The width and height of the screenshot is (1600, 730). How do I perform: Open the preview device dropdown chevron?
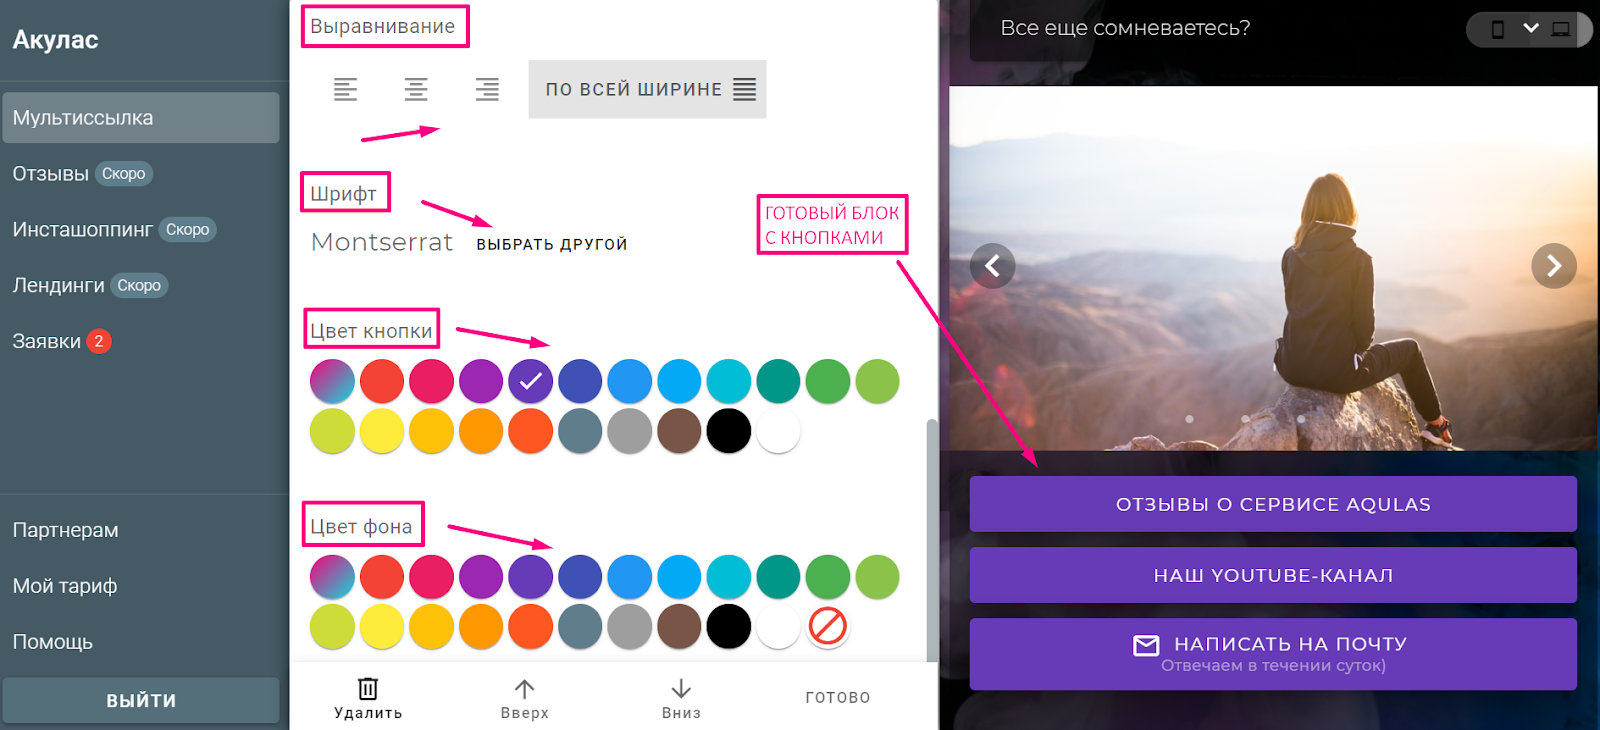pyautogui.click(x=1531, y=28)
